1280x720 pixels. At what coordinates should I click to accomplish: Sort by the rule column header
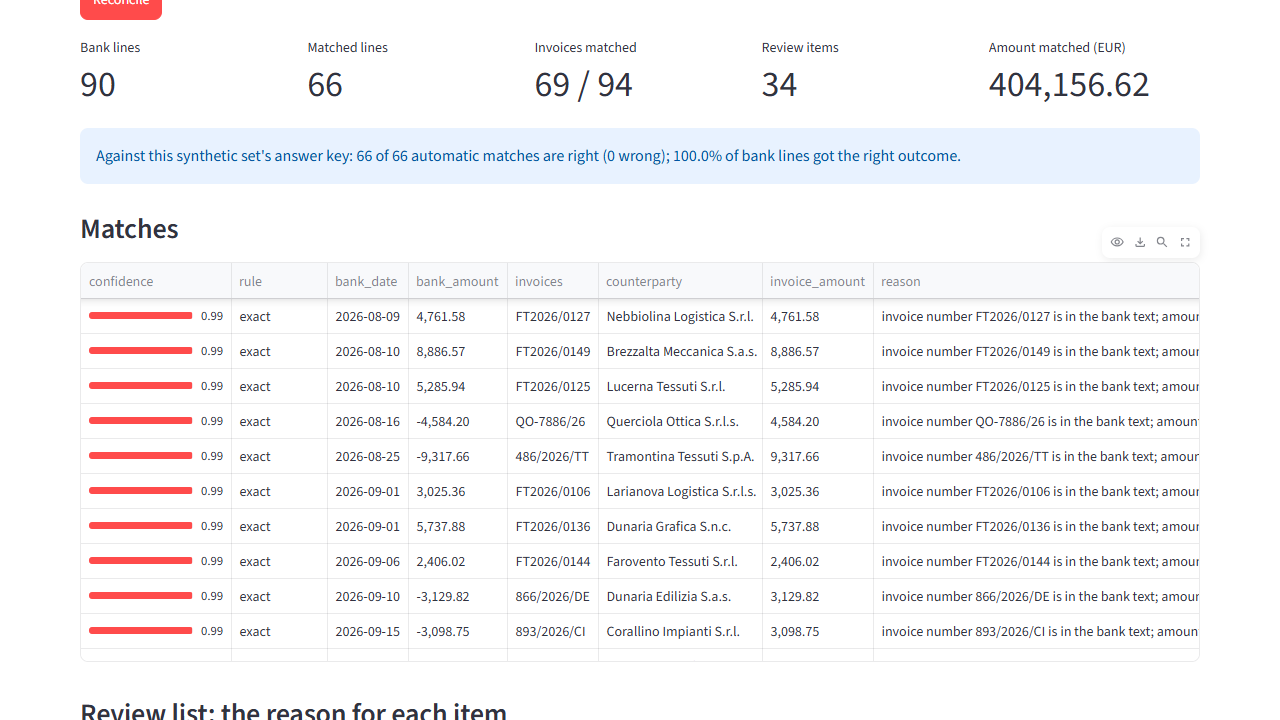(x=279, y=281)
